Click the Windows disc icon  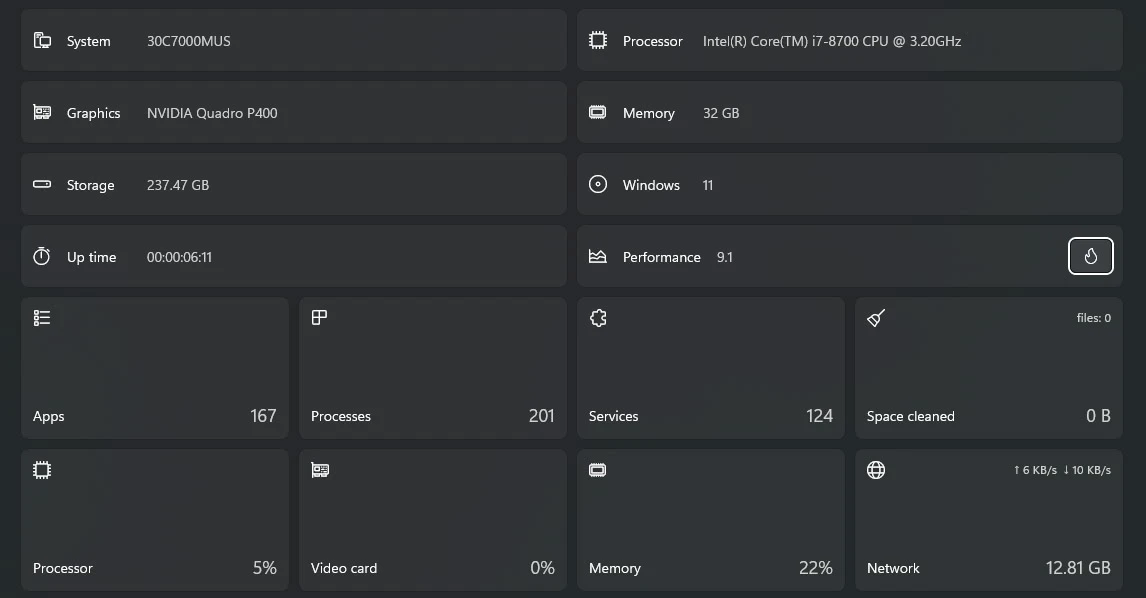coord(598,184)
